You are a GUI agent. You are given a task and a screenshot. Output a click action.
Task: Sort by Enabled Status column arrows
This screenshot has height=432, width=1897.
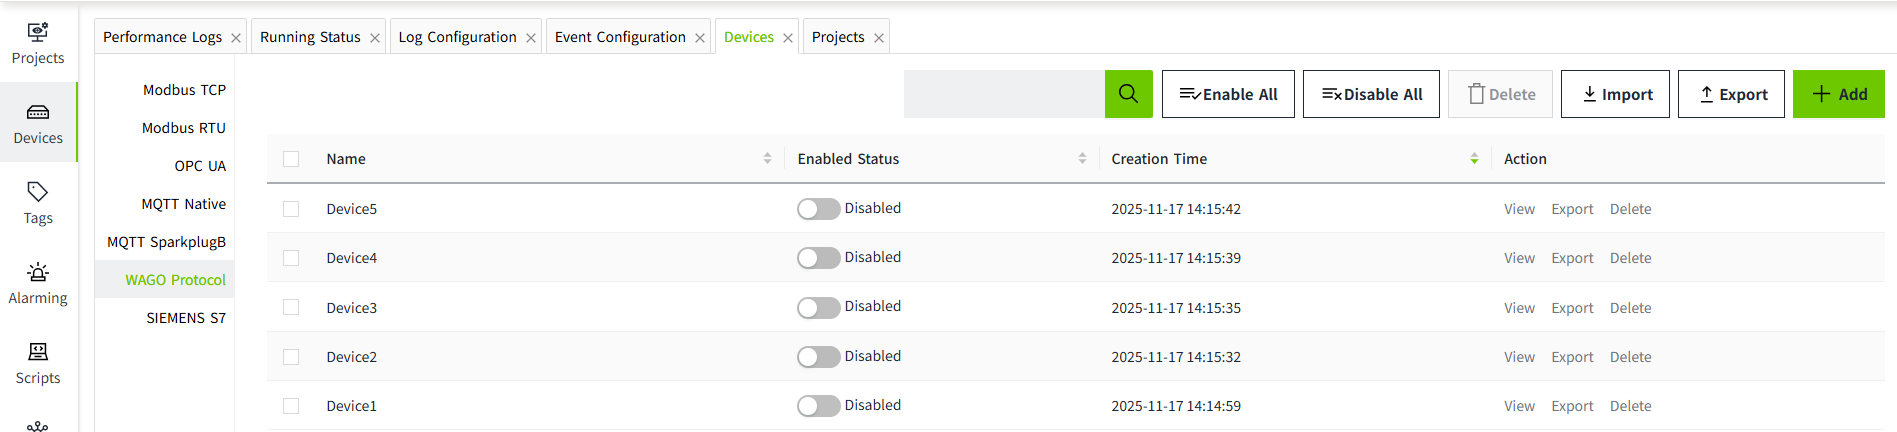[1082, 159]
